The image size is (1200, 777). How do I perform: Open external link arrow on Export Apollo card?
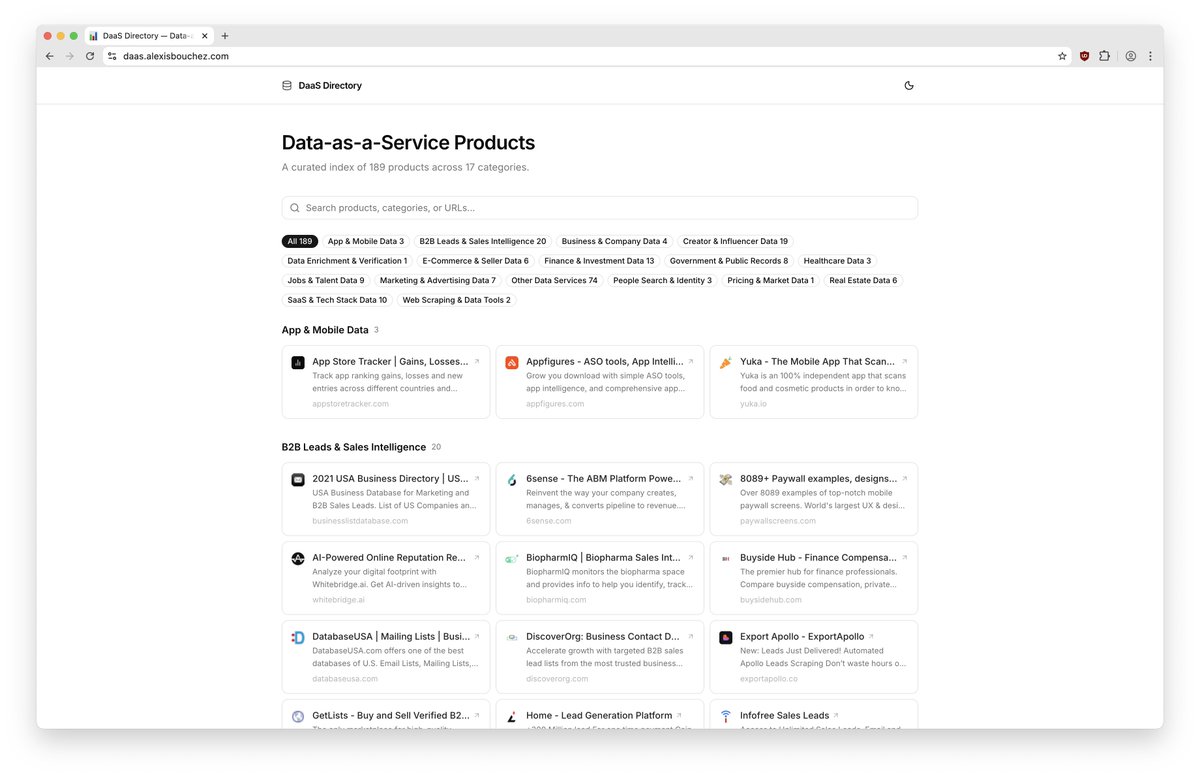[871, 636]
